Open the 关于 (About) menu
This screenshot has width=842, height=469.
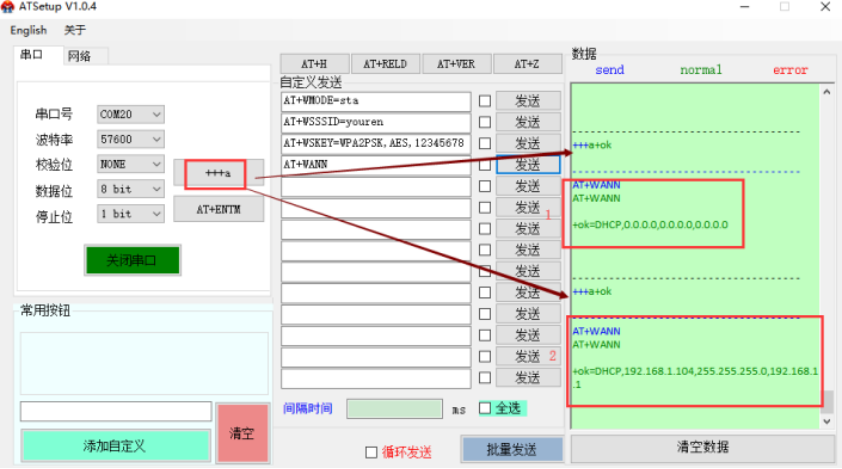(x=75, y=30)
